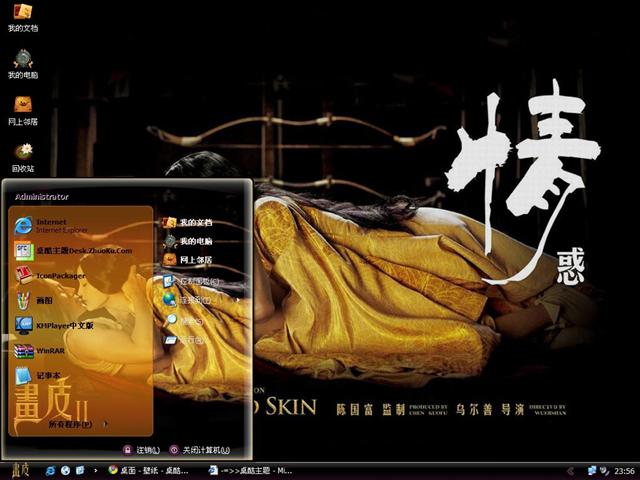Image resolution: width=640 pixels, height=480 pixels.
Task: Expand hidden system tray icons arrow
Action: click(571, 471)
